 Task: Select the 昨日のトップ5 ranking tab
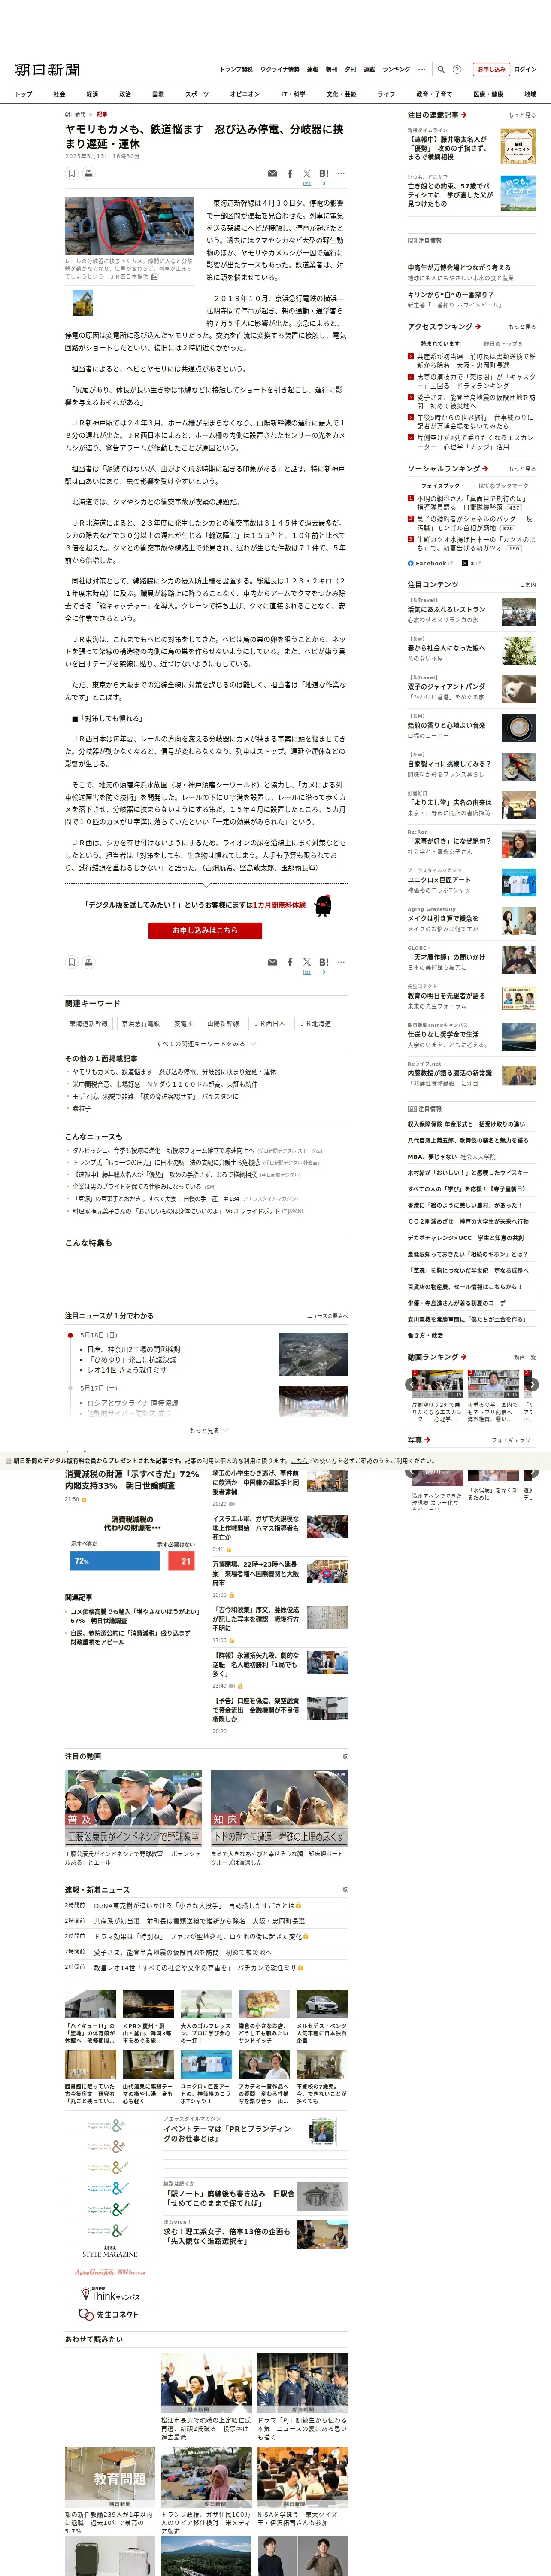pos(503,344)
